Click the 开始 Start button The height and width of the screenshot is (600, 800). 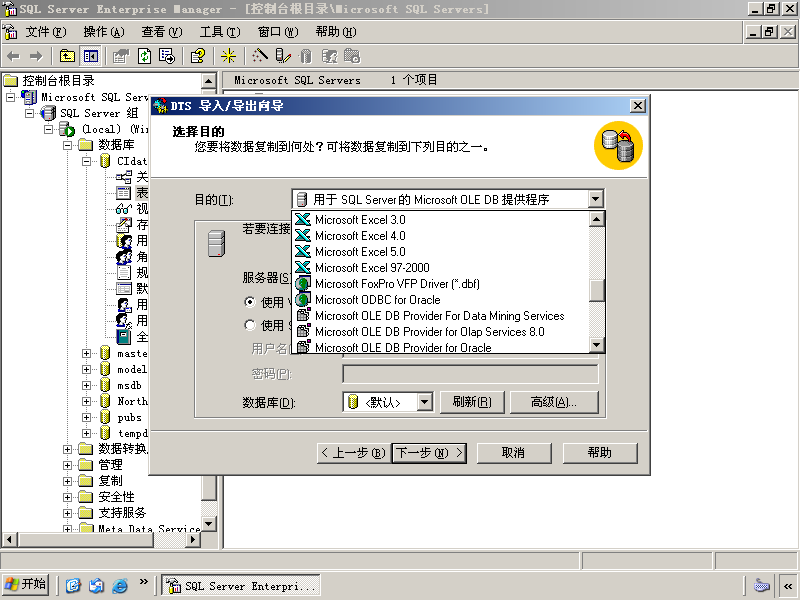[x=26, y=585]
